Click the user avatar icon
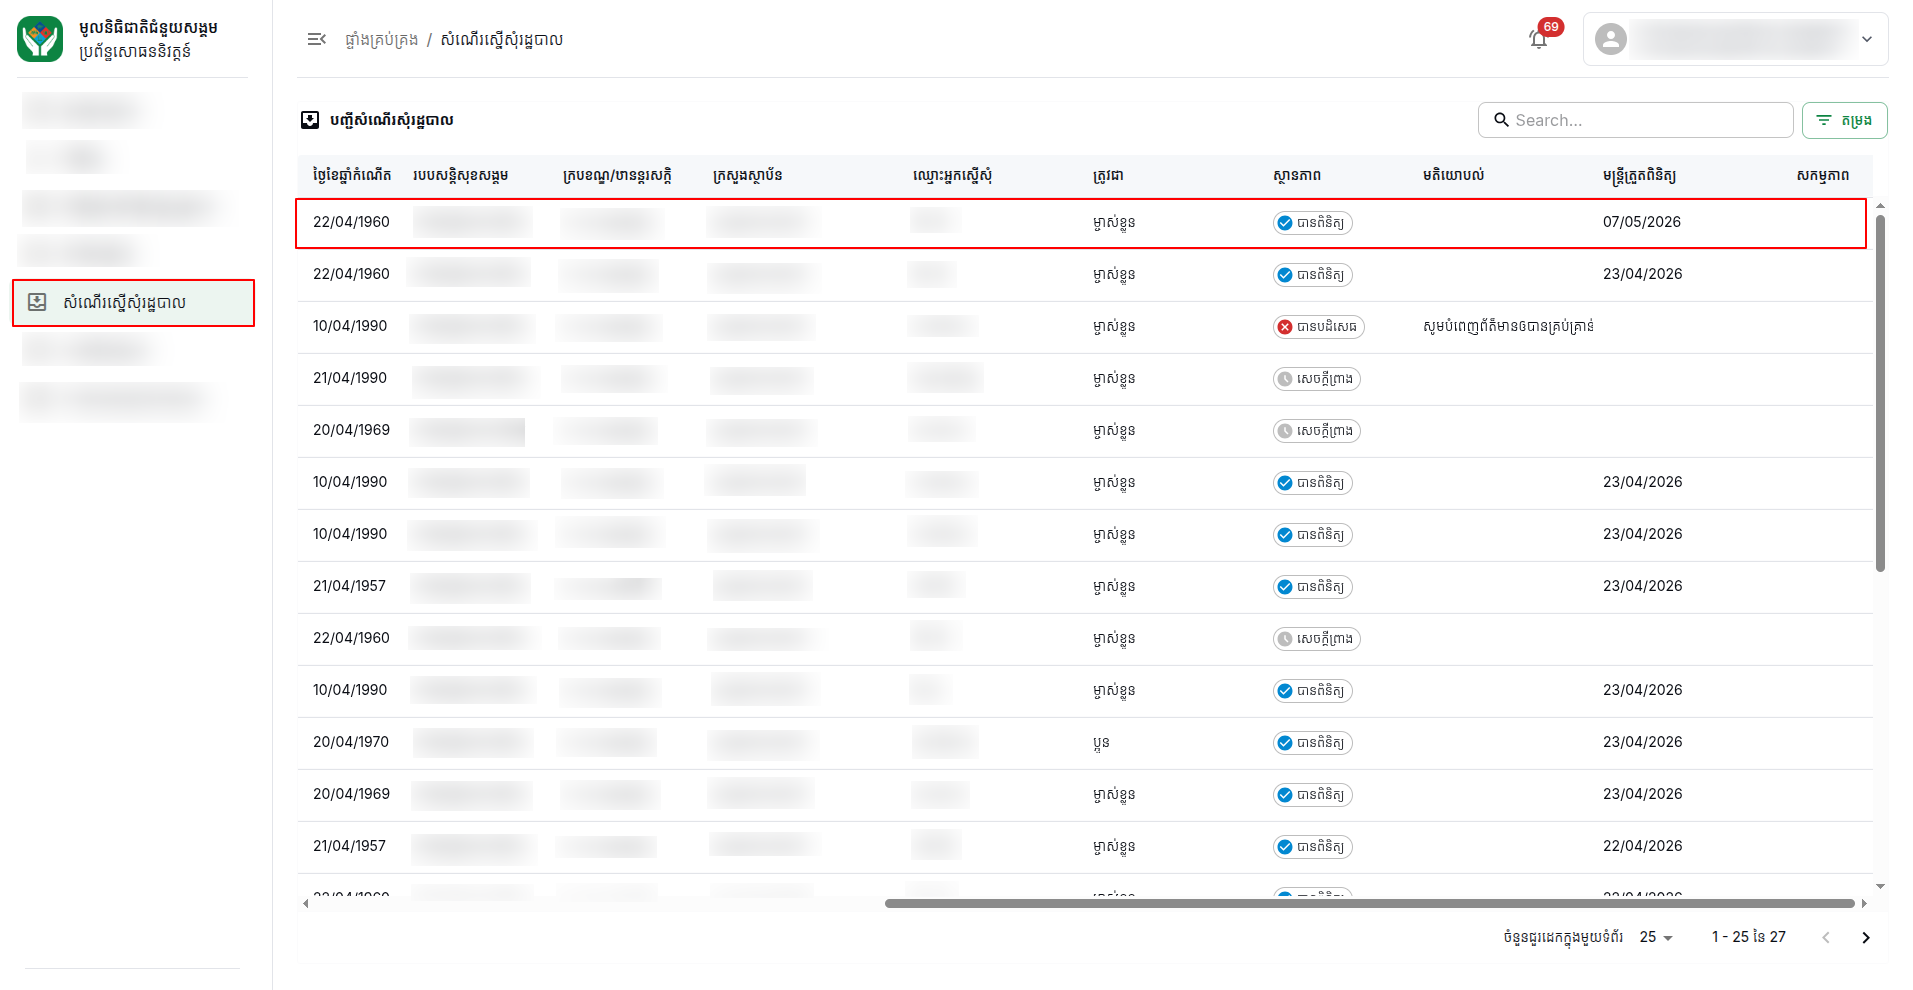1913x990 pixels. (1610, 39)
